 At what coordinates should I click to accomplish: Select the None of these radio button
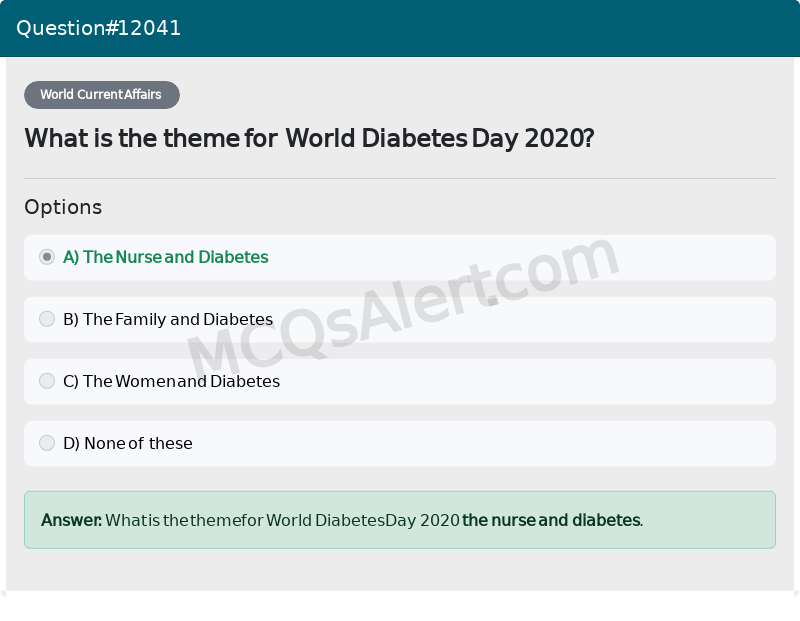pos(47,443)
